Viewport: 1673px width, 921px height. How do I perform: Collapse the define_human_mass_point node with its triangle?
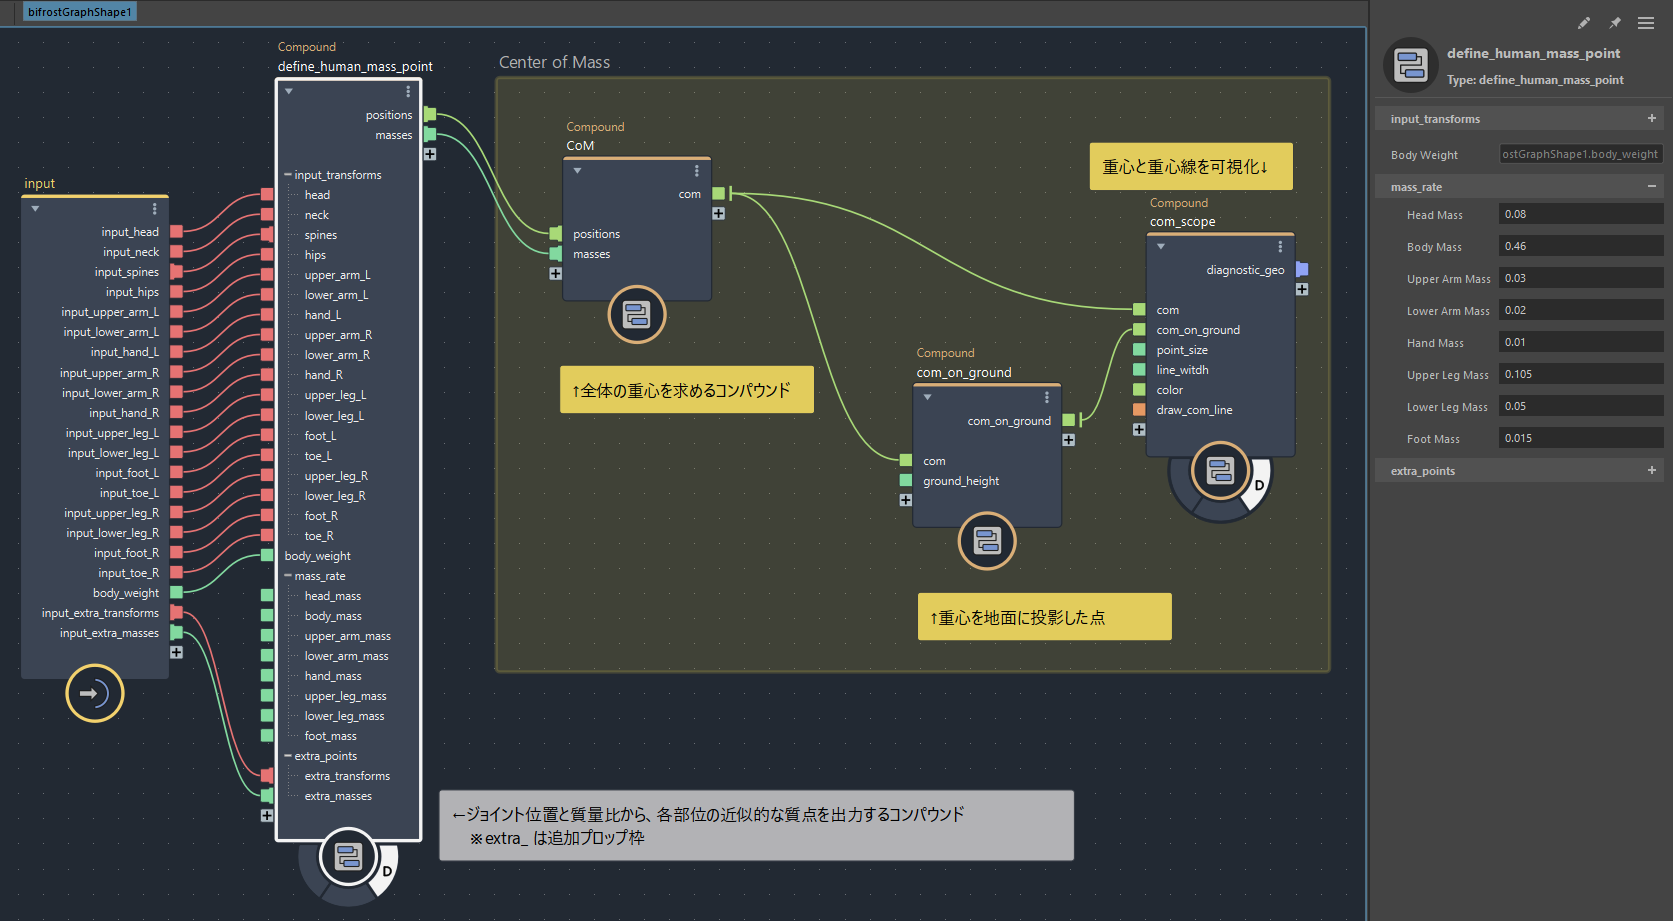click(289, 92)
